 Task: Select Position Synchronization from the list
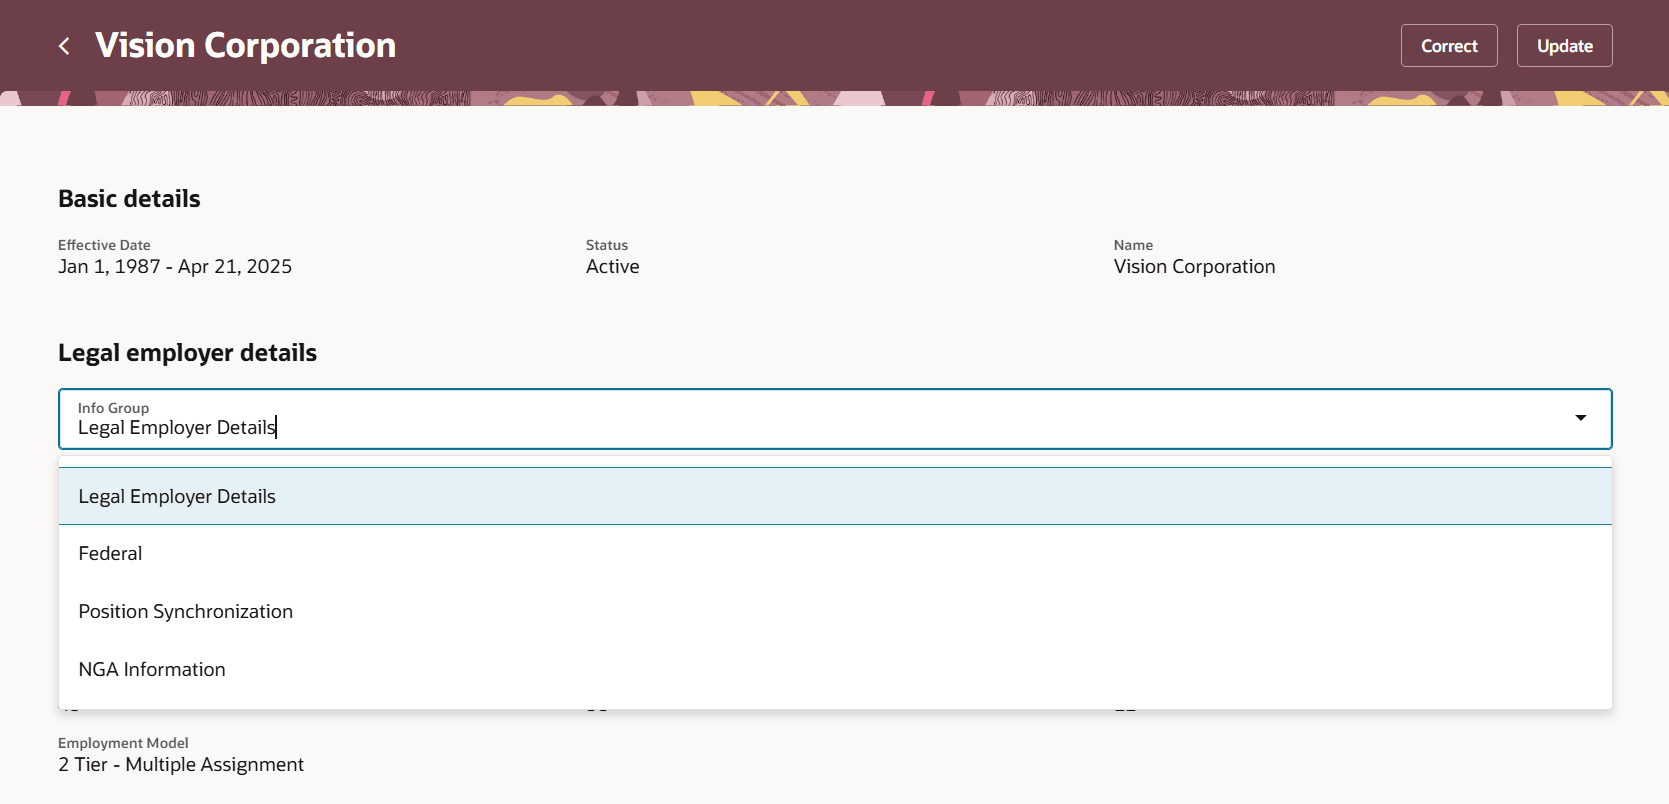[835, 611]
